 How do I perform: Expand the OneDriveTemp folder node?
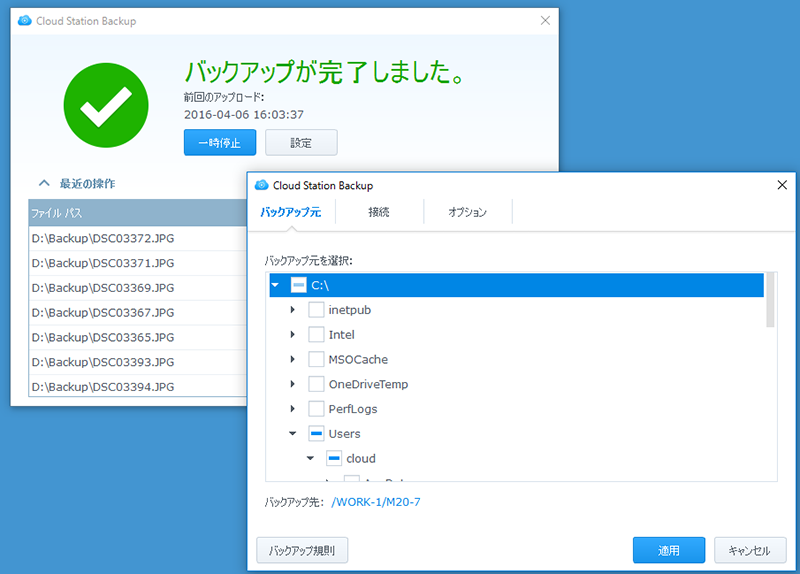click(292, 384)
